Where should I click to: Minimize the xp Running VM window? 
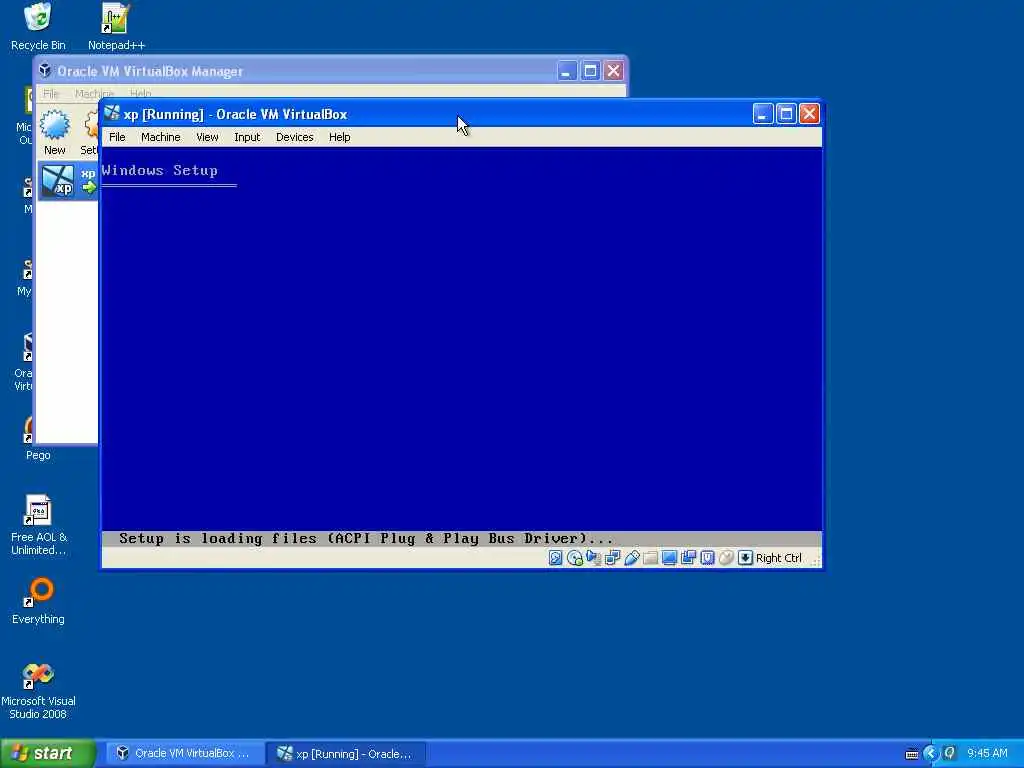click(763, 114)
